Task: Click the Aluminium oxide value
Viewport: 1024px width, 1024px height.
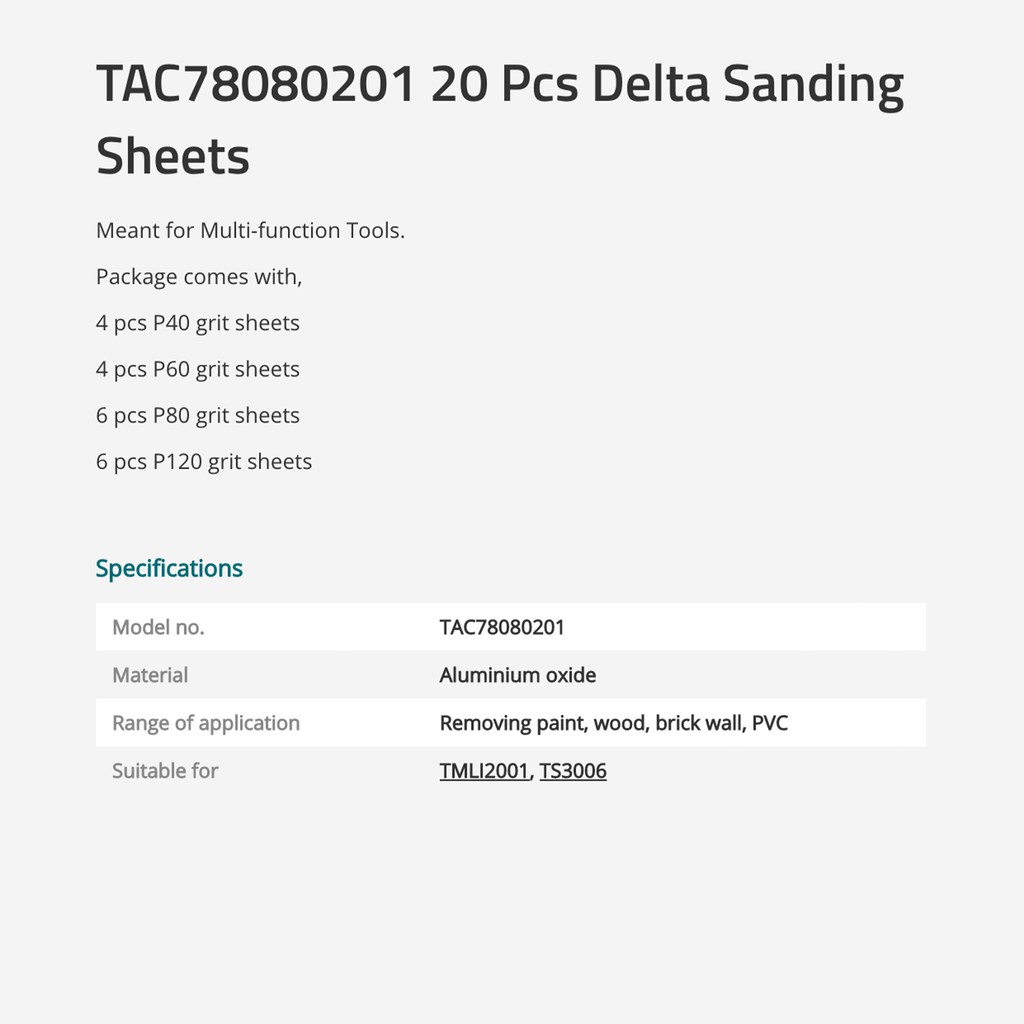Action: coord(518,675)
